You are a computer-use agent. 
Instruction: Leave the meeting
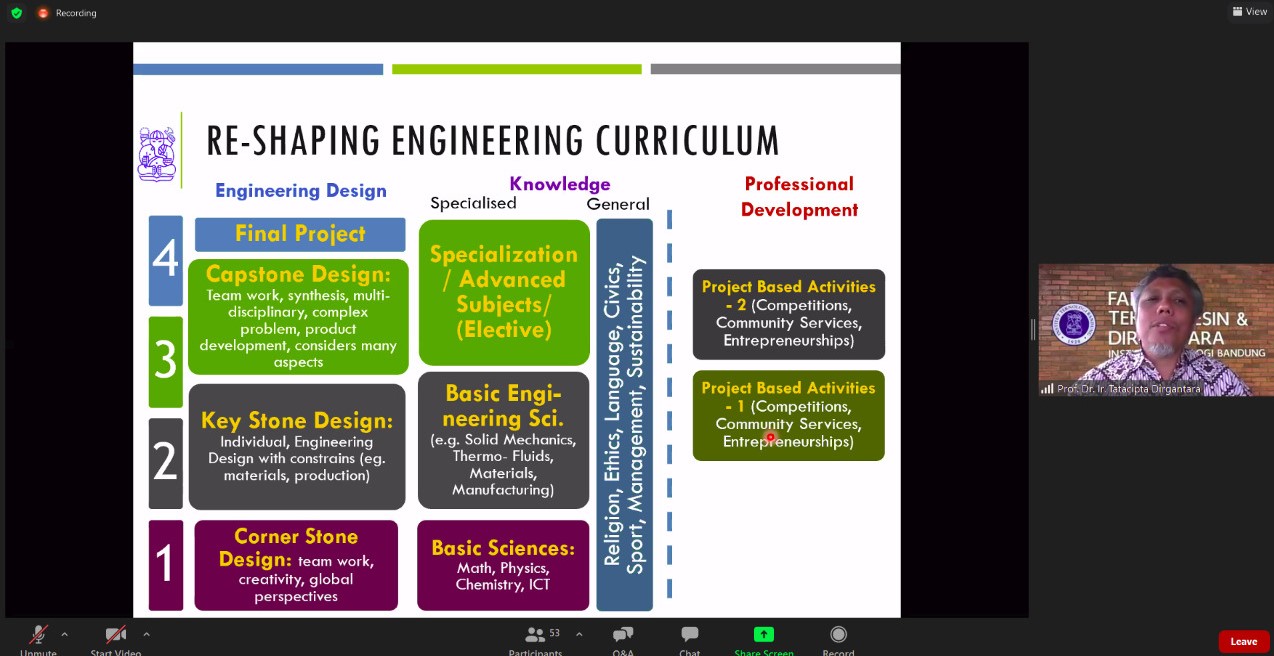coord(1243,641)
